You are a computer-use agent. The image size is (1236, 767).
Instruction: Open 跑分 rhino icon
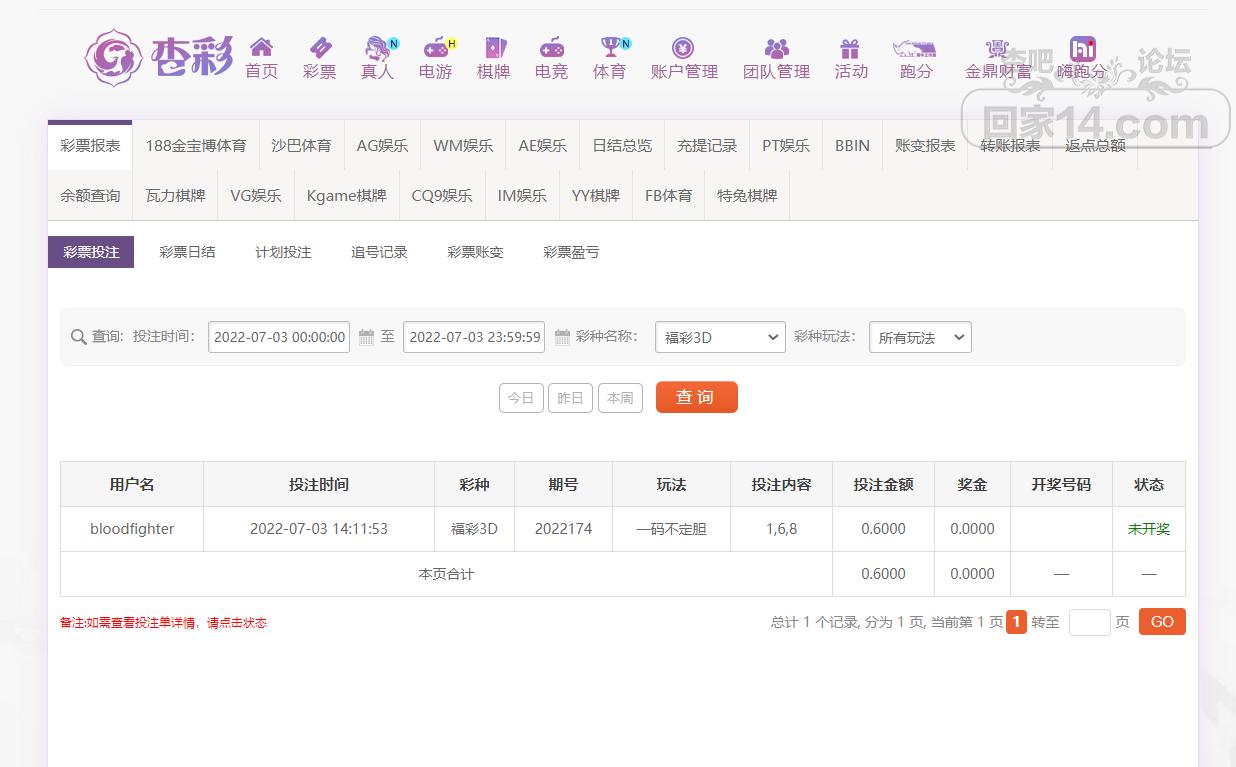tap(915, 48)
